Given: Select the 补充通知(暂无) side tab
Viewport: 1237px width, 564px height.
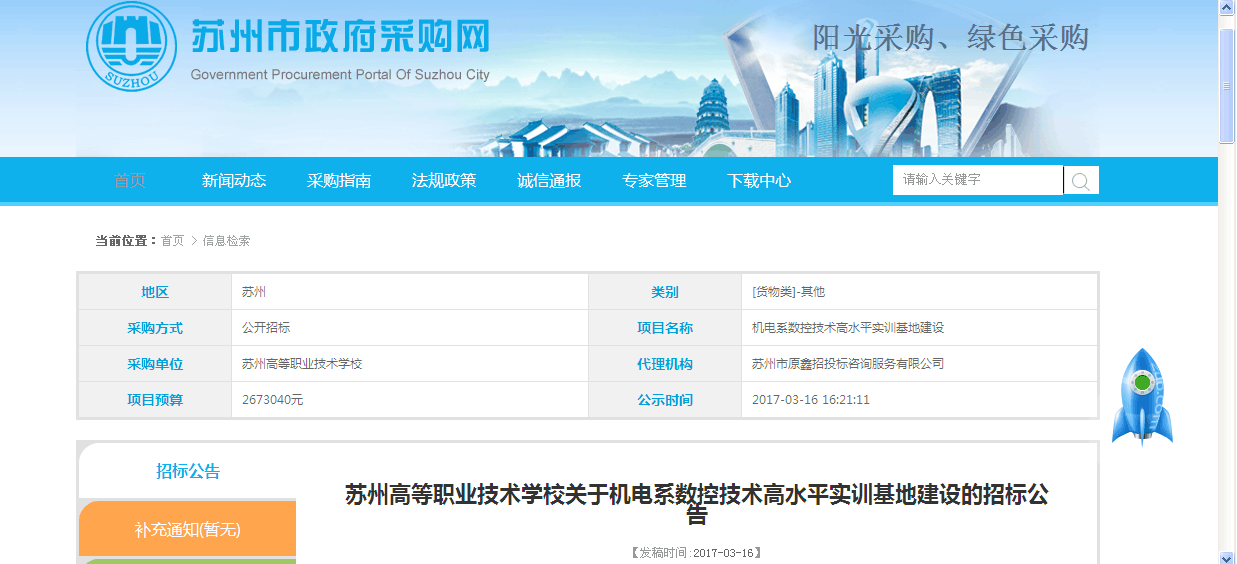Looking at the screenshot, I should [x=188, y=529].
